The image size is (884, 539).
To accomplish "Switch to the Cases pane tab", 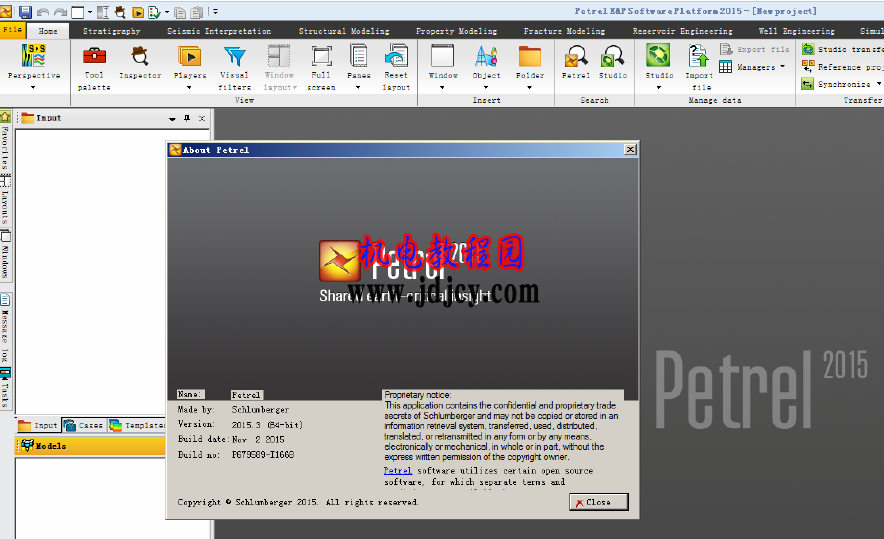I will pos(83,426).
